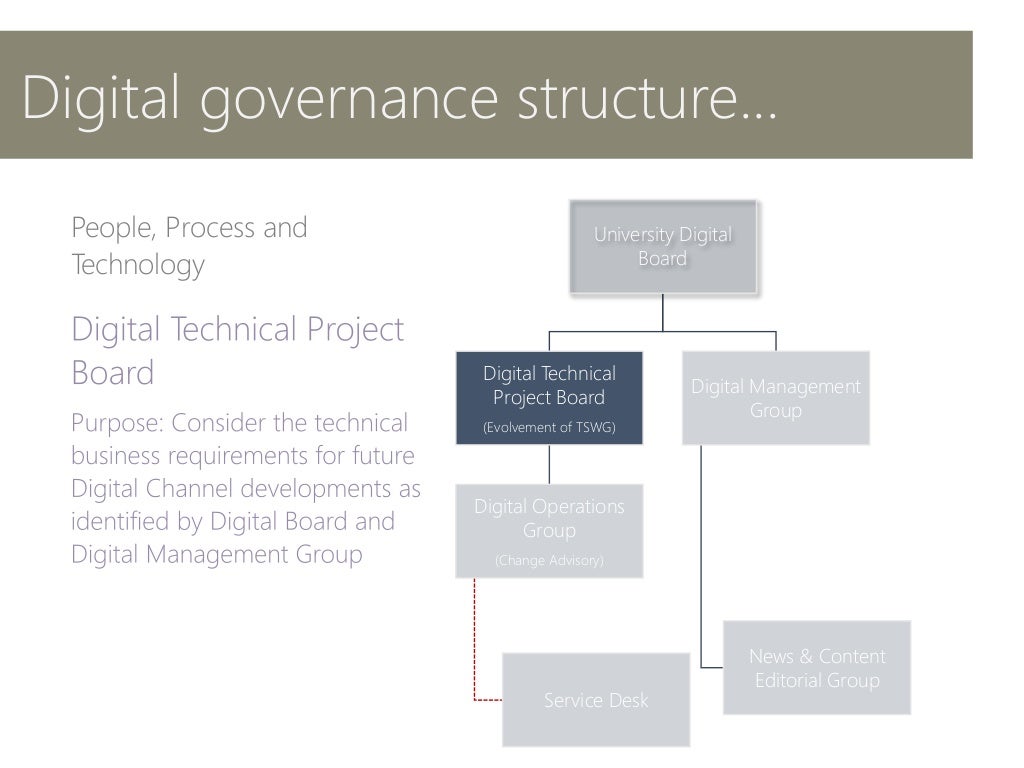
Task: Select News & Content Editorial Group box
Action: pyautogui.click(x=817, y=667)
